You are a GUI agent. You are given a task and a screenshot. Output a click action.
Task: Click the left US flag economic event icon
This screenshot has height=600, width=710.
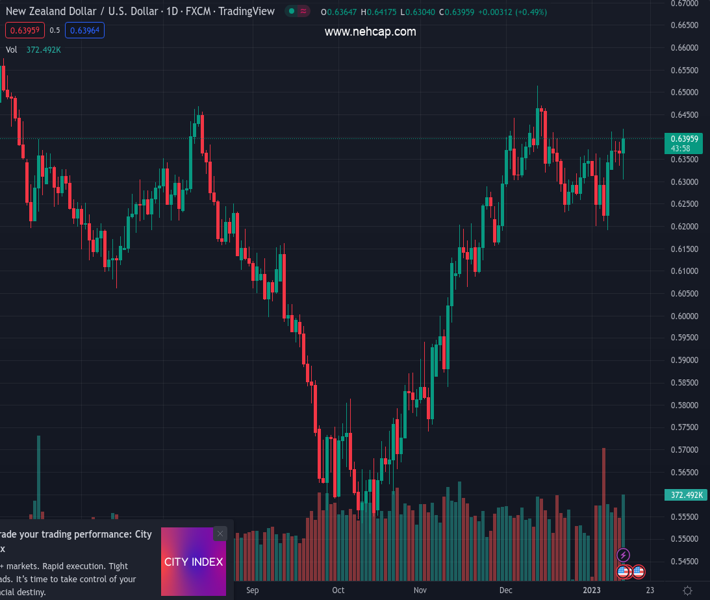click(x=623, y=572)
